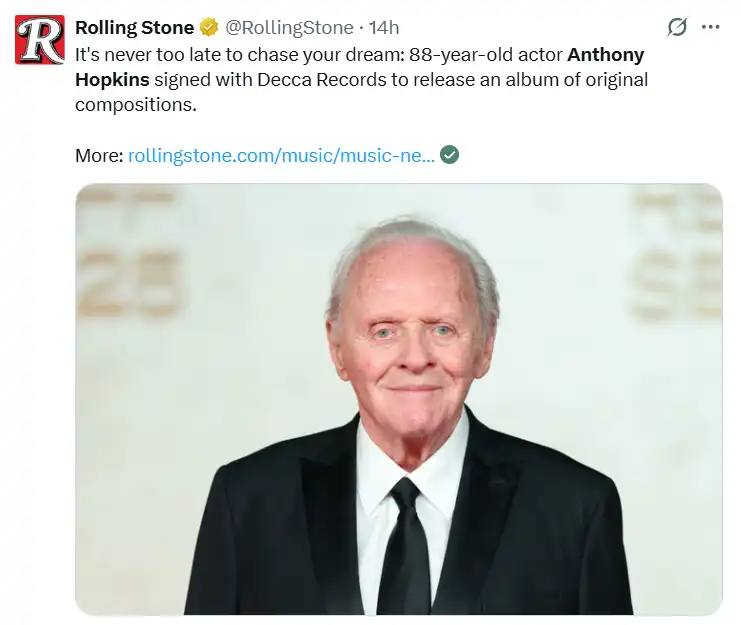
Task: Click the word 'compositions.' in the post
Action: pos(136,104)
